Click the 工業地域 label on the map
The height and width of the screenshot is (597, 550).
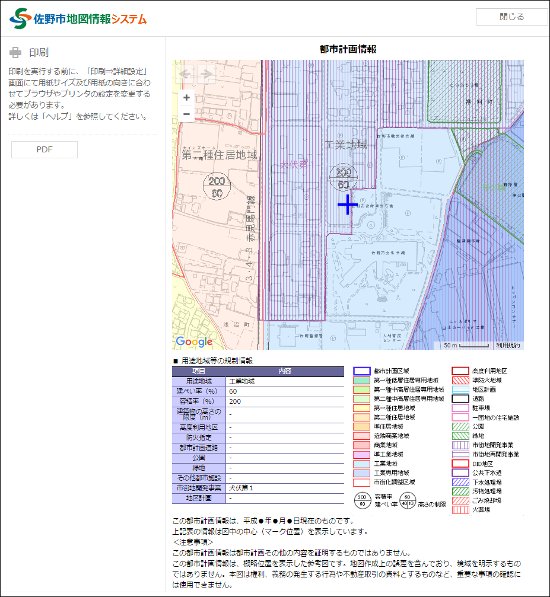[x=346, y=145]
